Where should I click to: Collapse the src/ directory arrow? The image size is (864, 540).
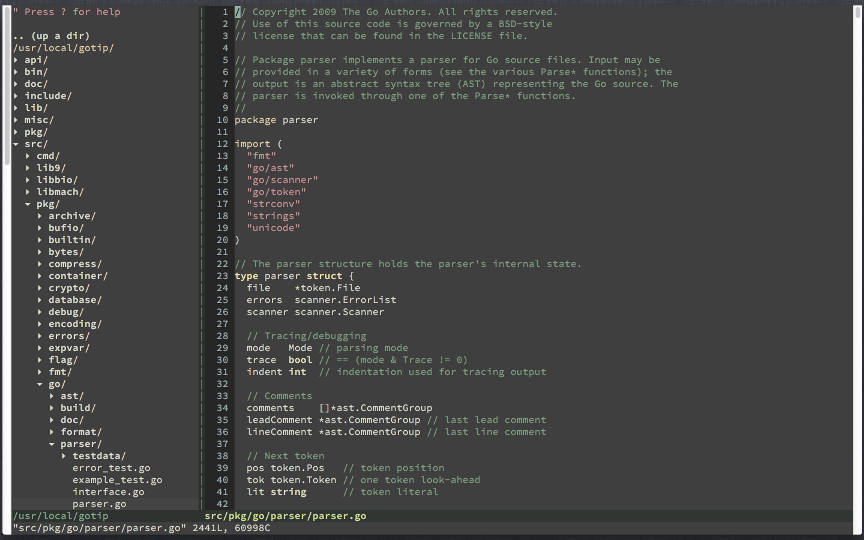(x=16, y=144)
